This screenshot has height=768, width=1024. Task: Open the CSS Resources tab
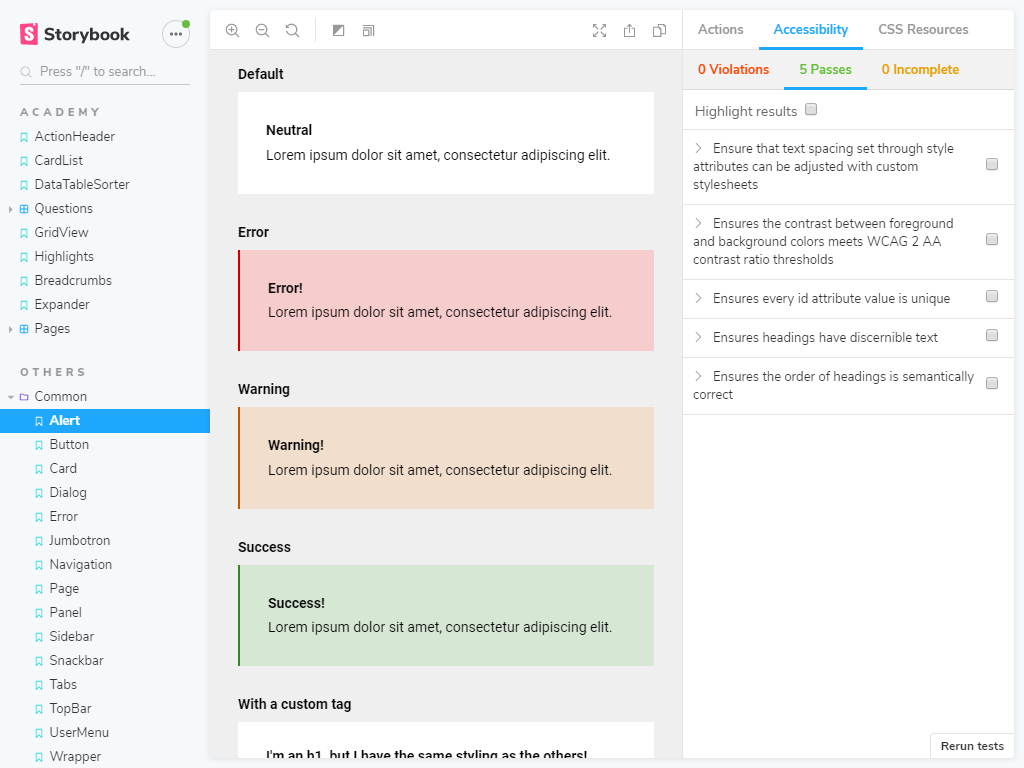click(x=923, y=30)
